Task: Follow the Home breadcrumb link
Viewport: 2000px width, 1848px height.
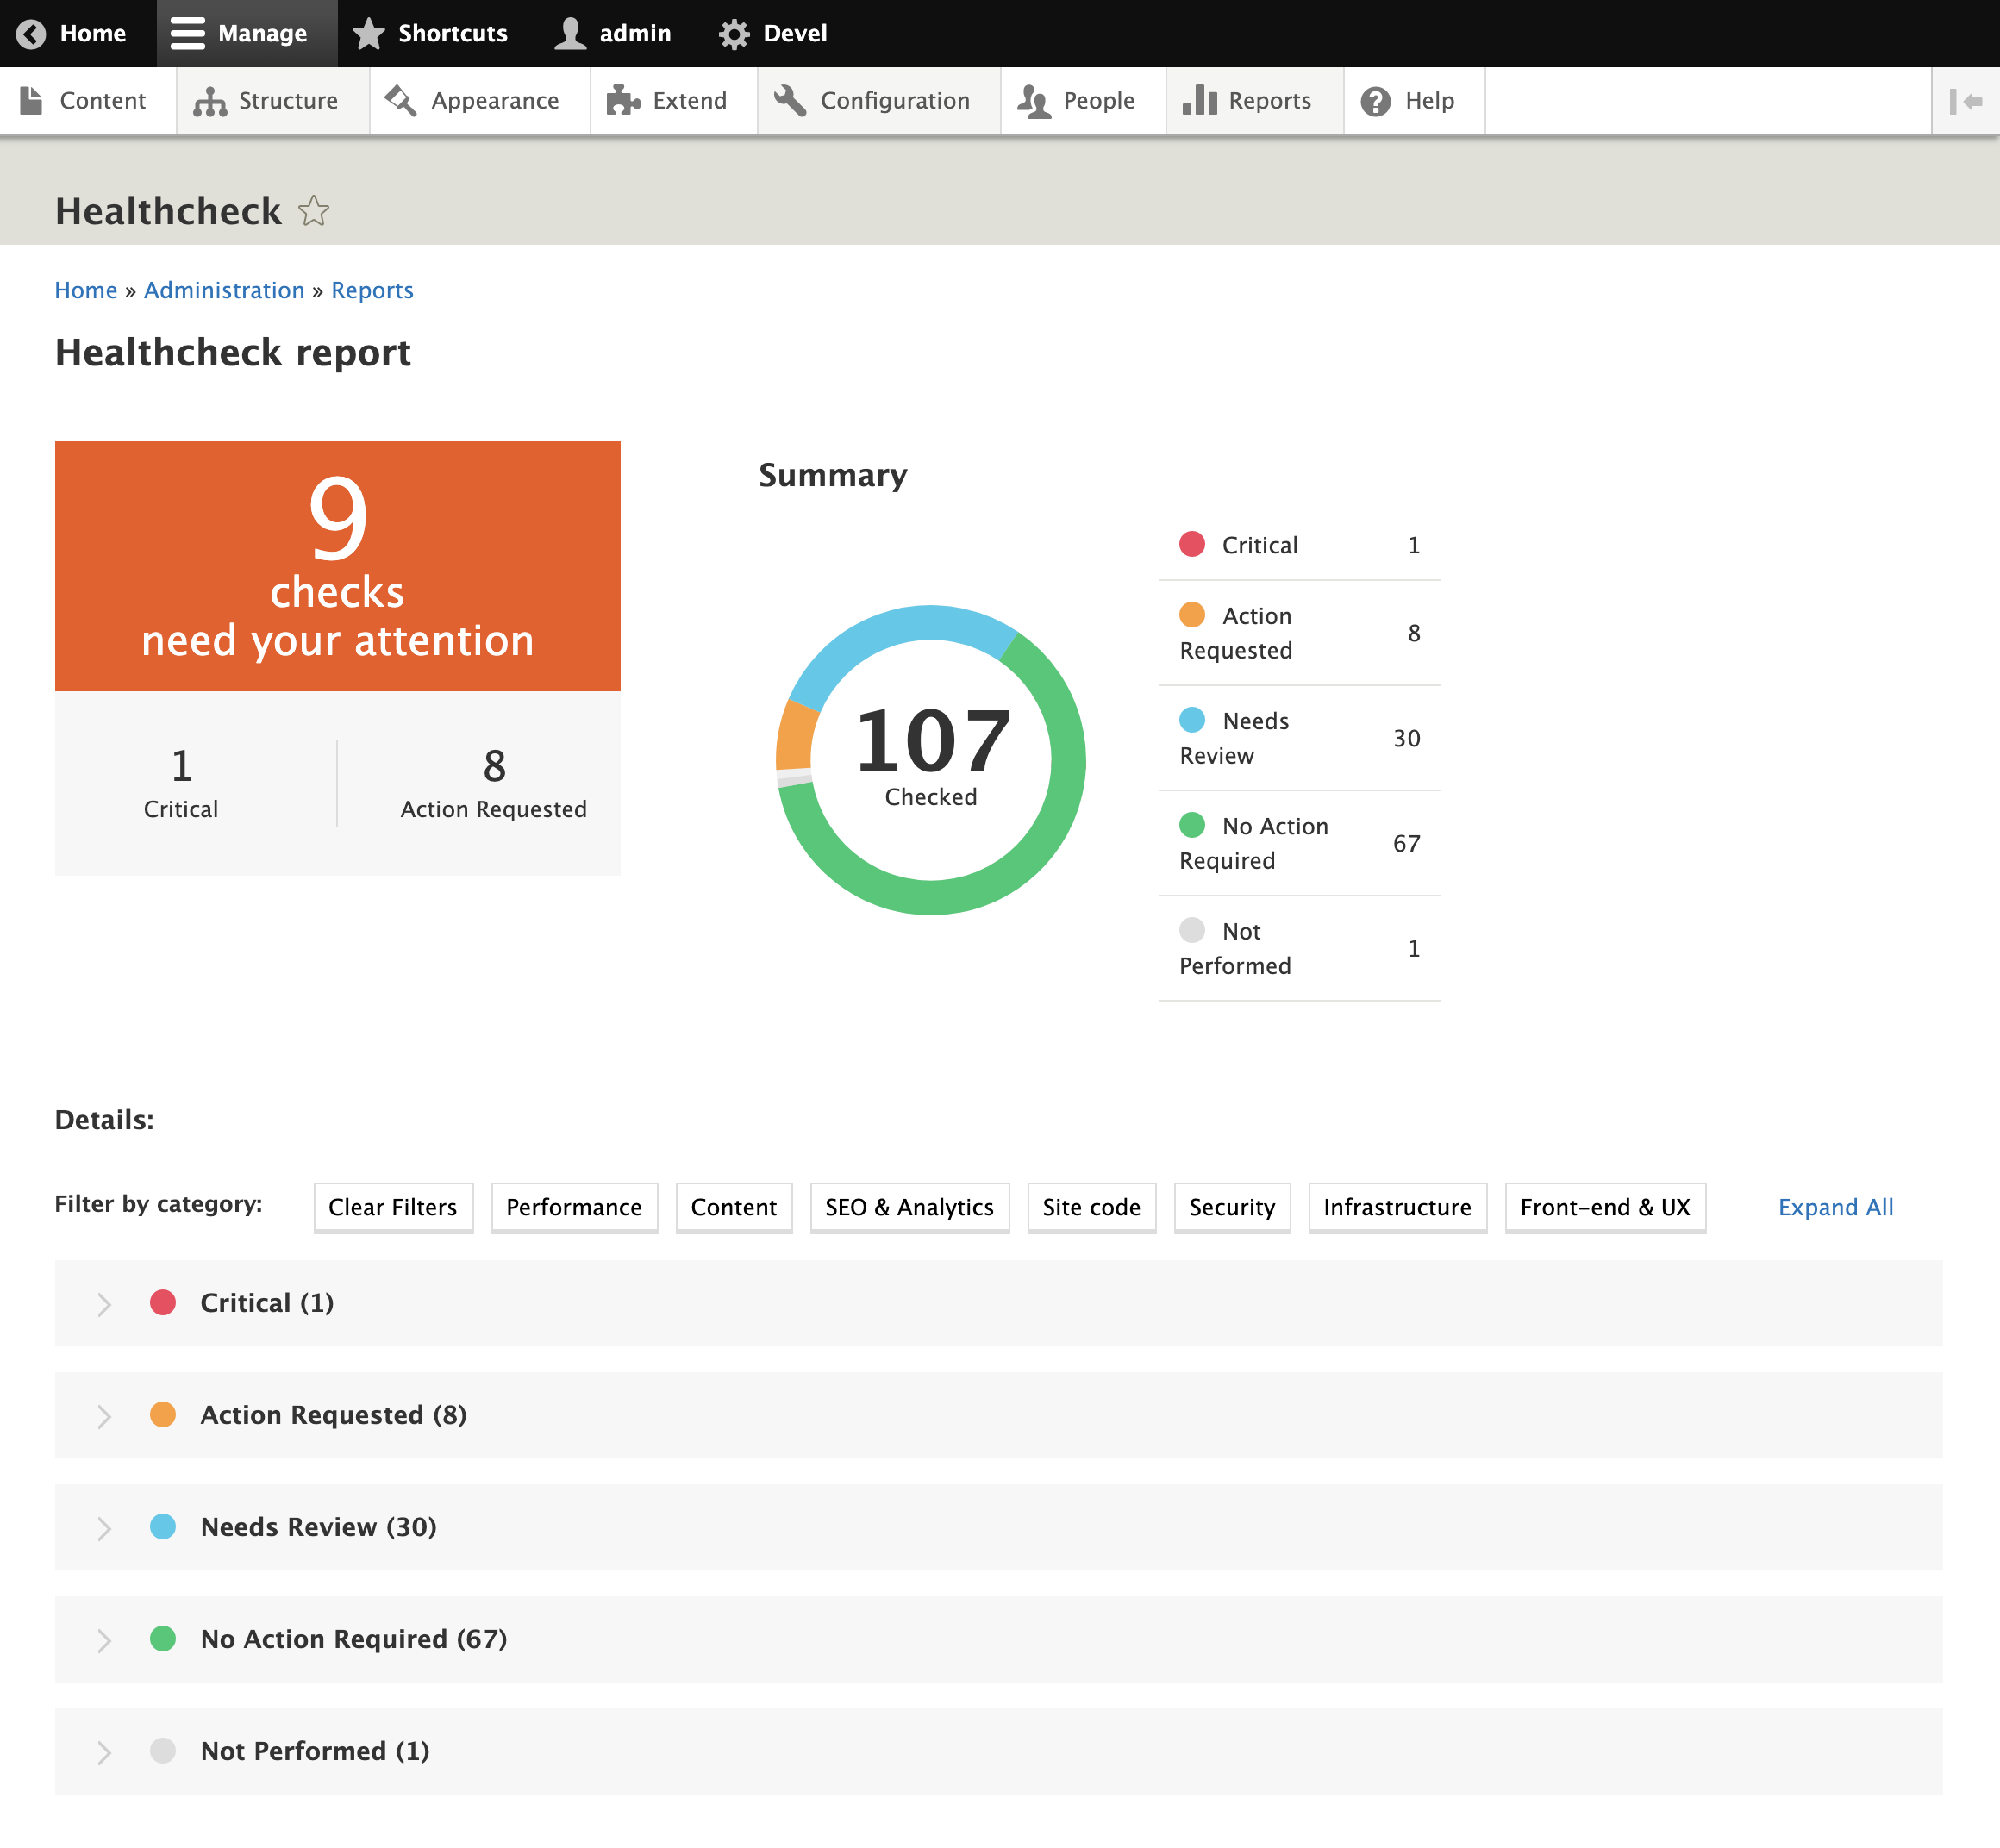Action: tap(86, 290)
